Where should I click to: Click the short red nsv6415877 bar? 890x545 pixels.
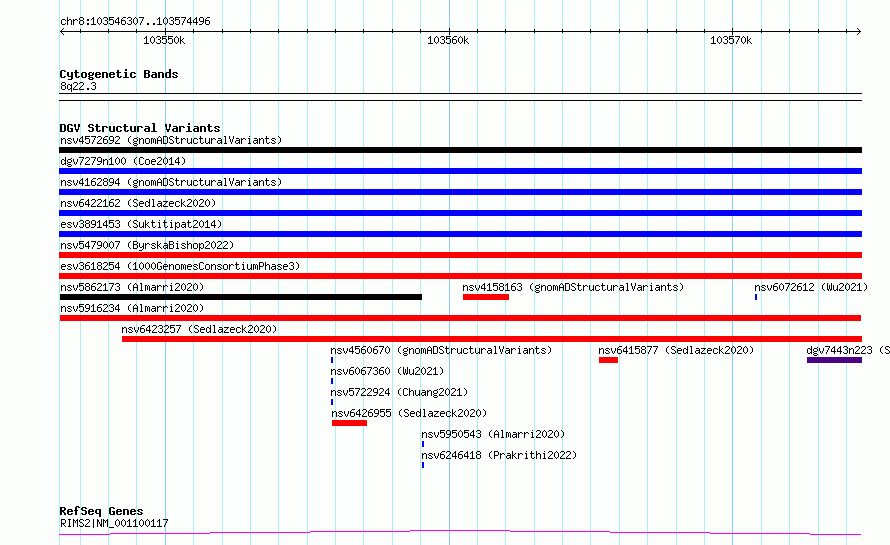click(608, 360)
